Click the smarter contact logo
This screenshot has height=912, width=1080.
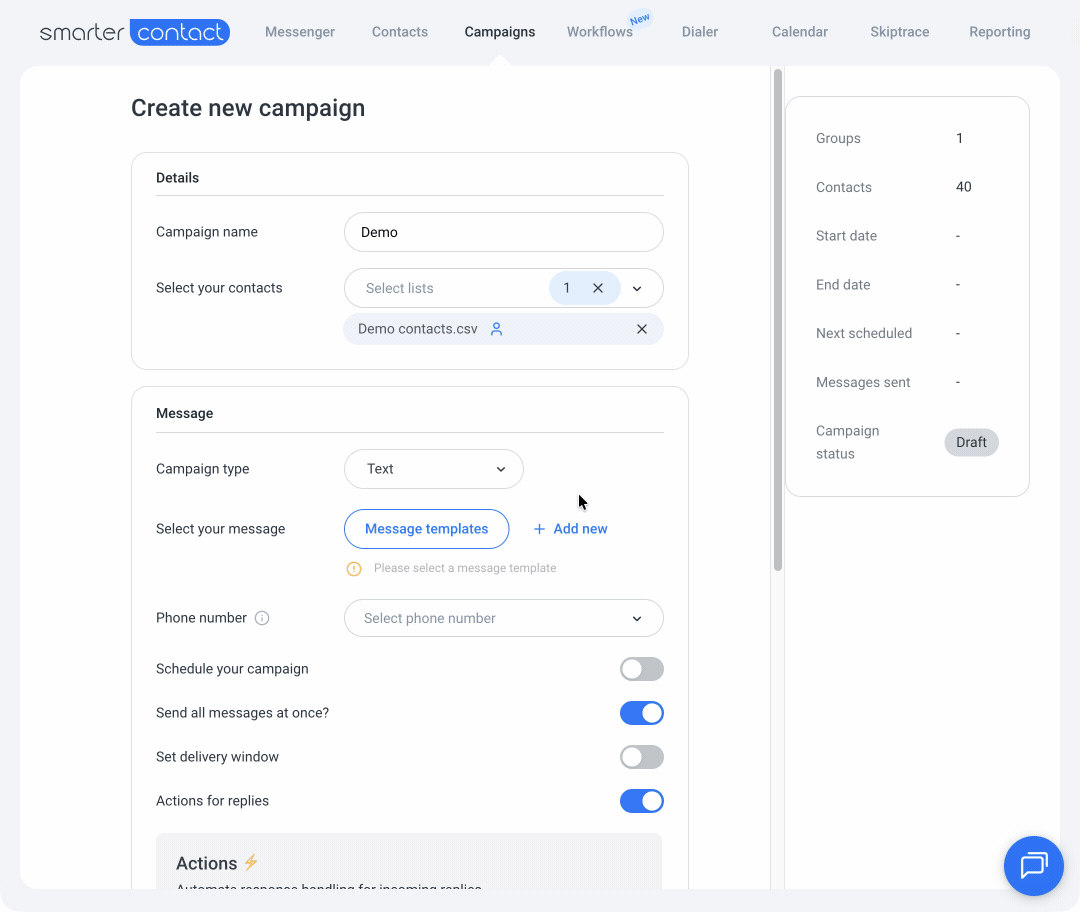point(135,32)
